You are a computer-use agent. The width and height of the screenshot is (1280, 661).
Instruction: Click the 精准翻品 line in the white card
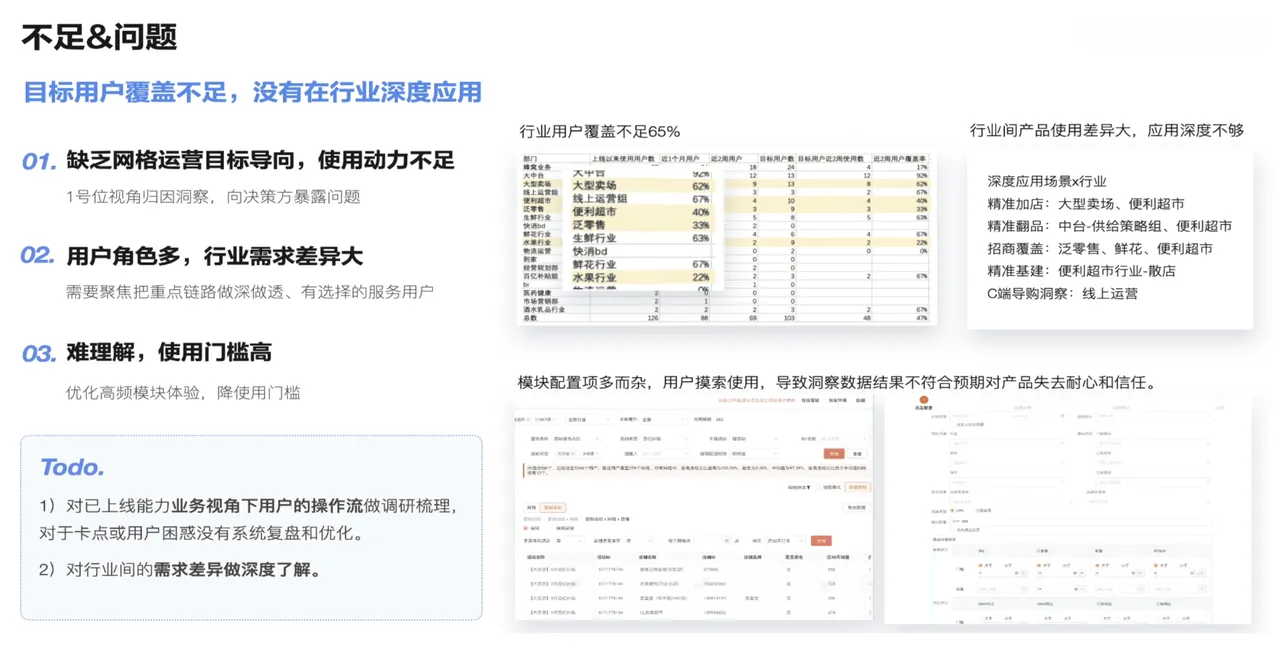(x=1109, y=227)
